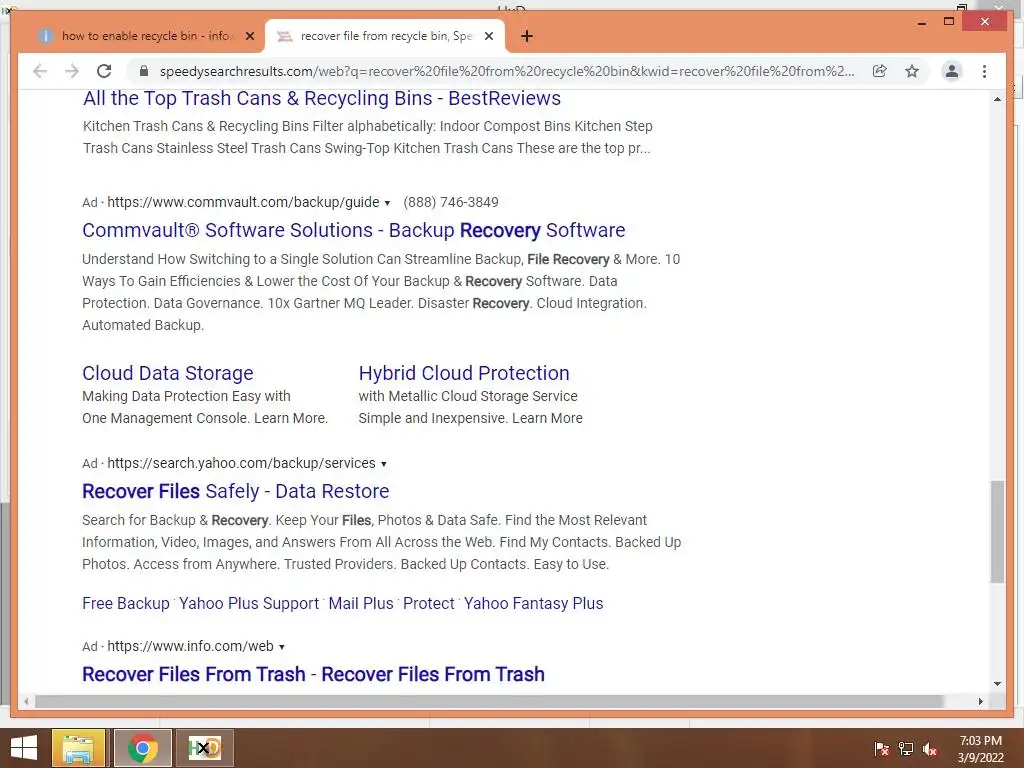Open 'All the Top Trash Cans & Recycling Bins' result

tap(322, 98)
